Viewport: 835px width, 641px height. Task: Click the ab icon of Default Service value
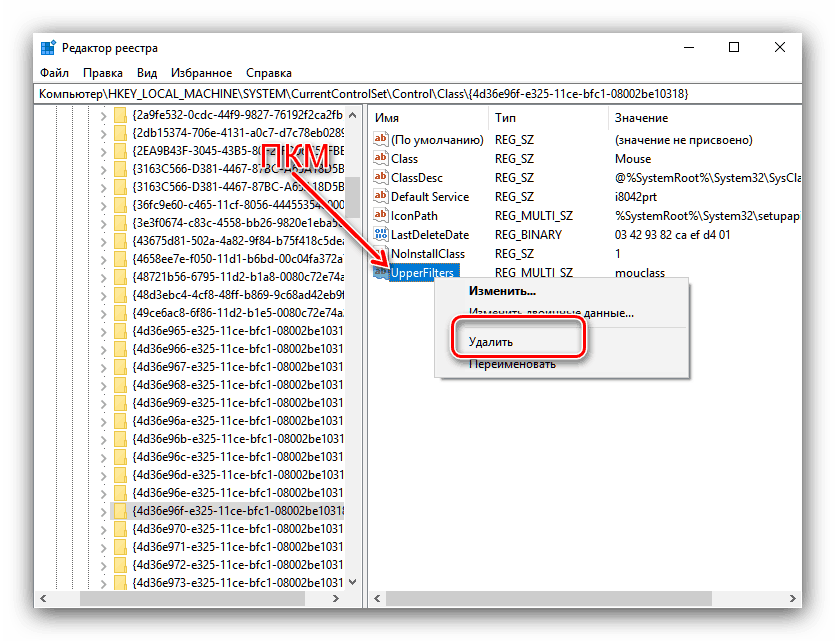(x=380, y=196)
